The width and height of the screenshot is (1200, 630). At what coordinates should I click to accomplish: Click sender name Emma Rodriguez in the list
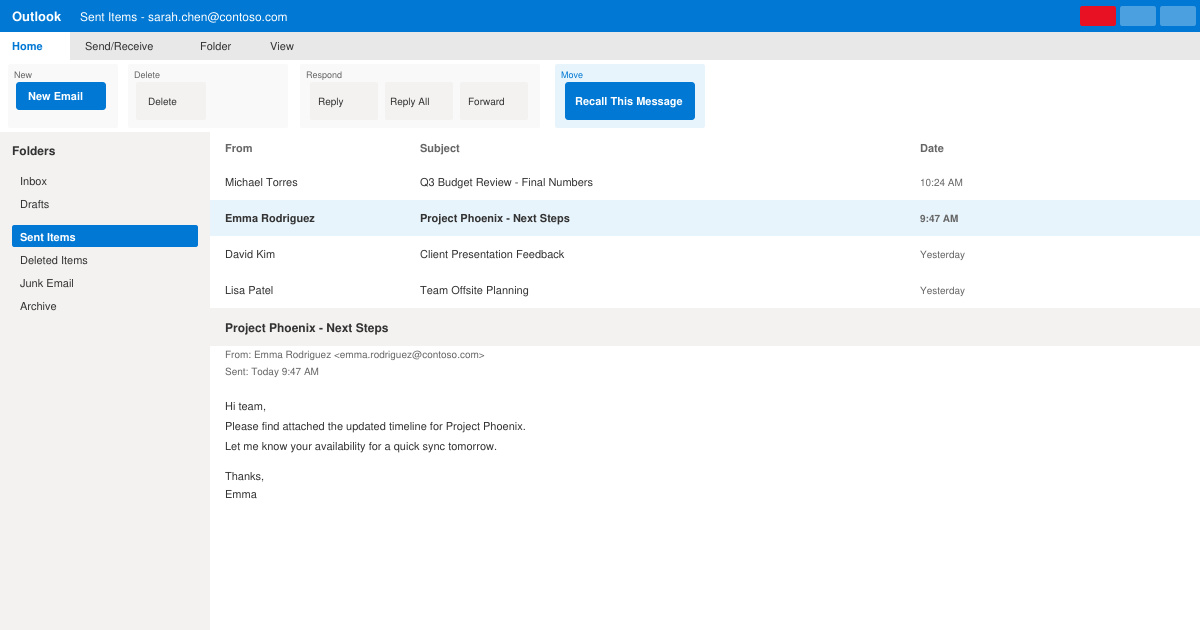[x=270, y=218]
